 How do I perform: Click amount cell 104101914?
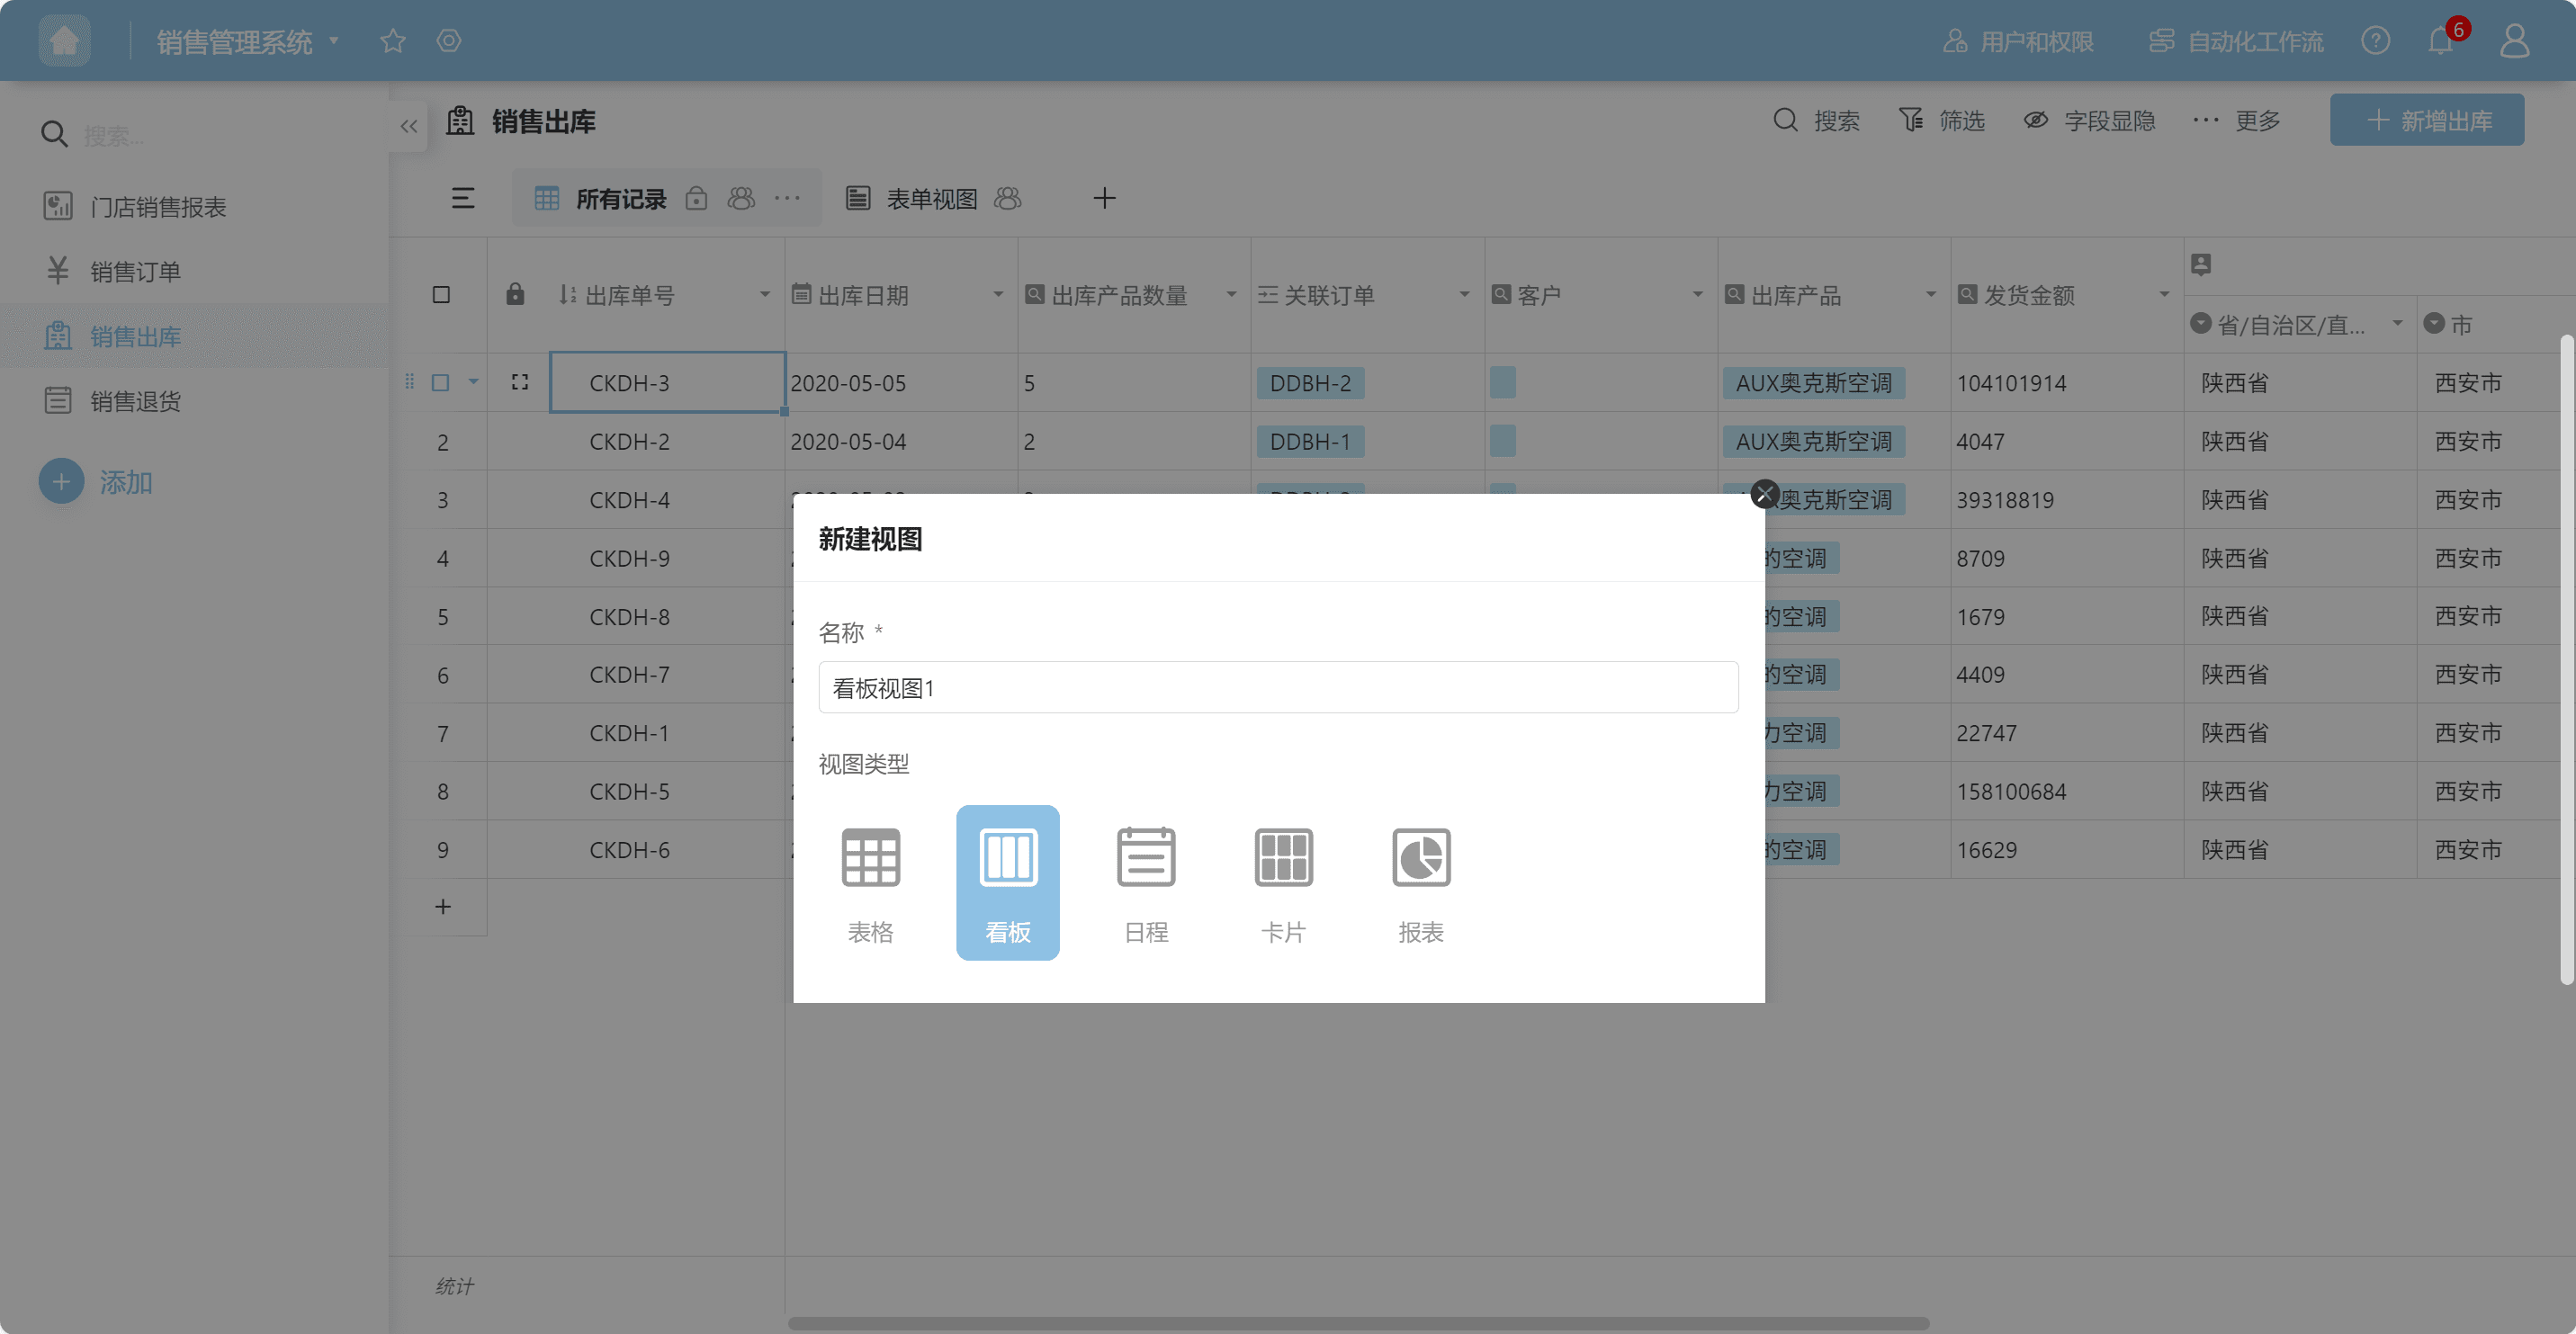tap(2067, 383)
